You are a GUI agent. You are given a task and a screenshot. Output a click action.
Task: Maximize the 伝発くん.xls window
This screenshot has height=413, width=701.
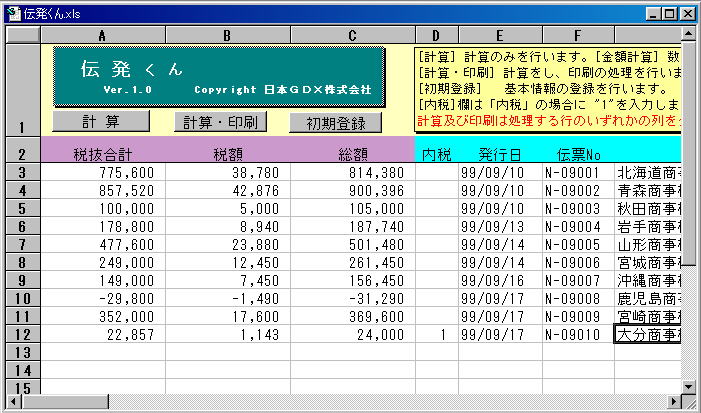(669, 12)
